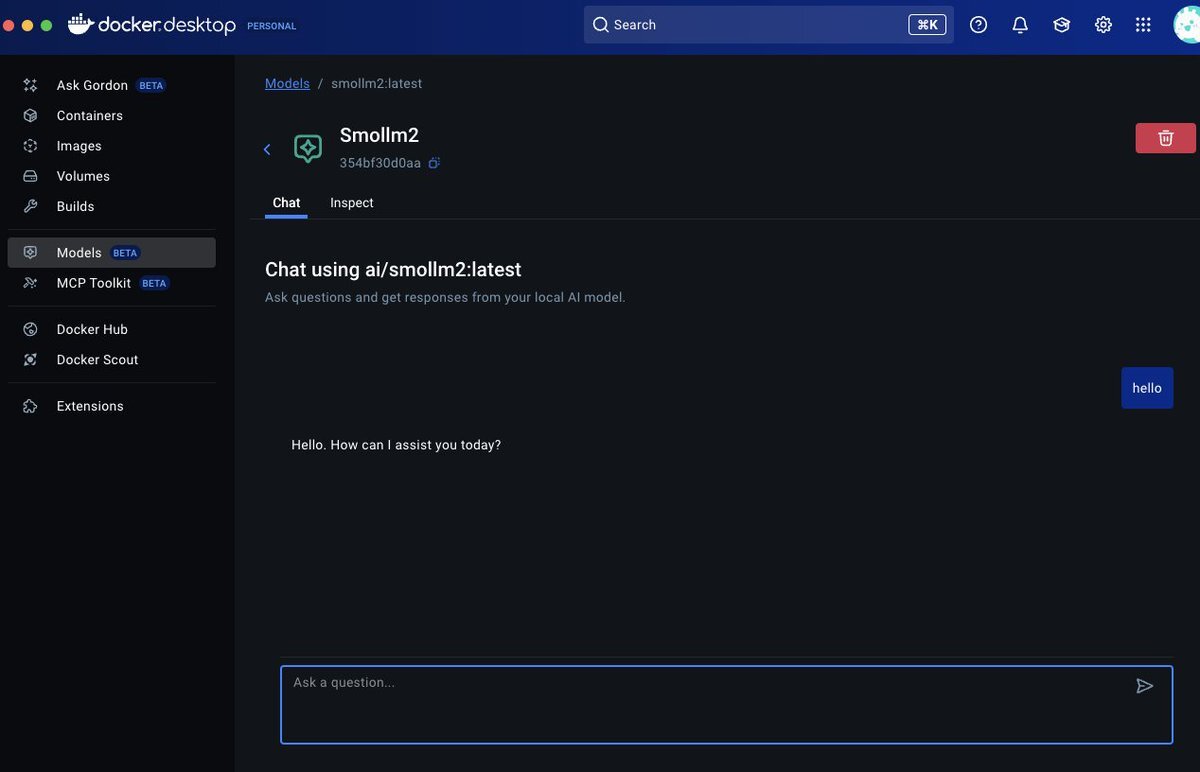Image resolution: width=1200 pixels, height=772 pixels.
Task: Open the Learning center graduation cap icon
Action: click(x=1062, y=25)
